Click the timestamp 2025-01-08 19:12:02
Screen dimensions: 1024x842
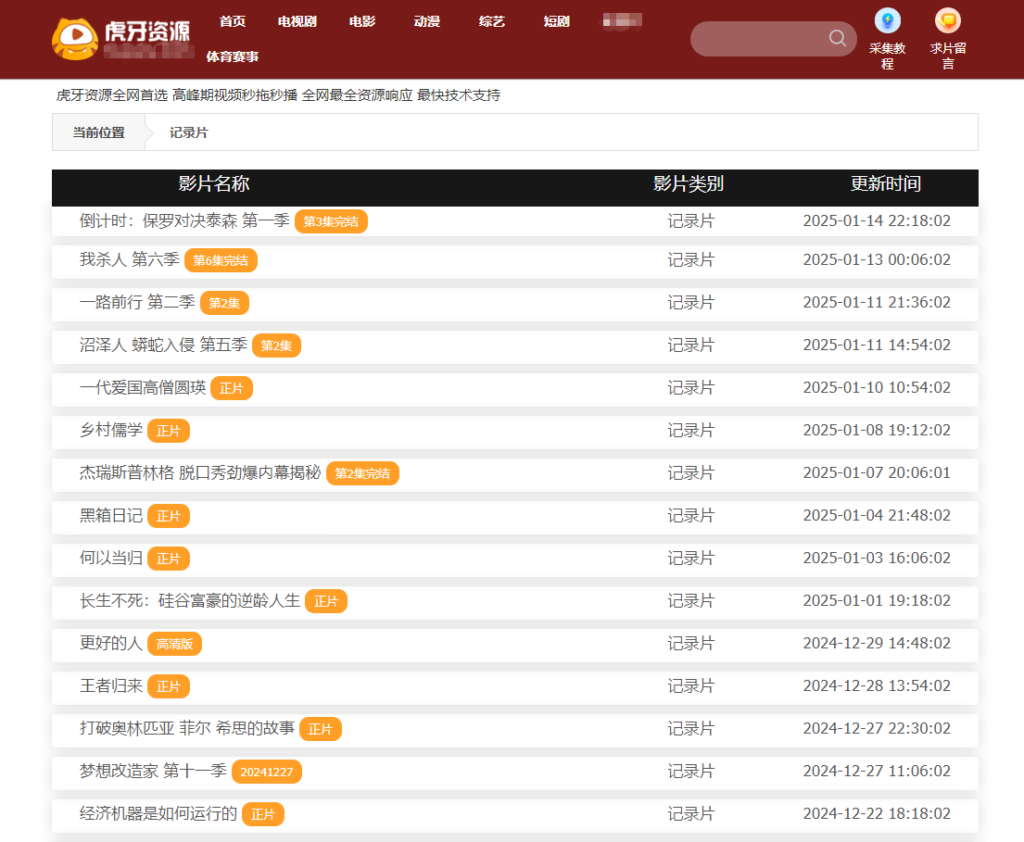pos(877,430)
